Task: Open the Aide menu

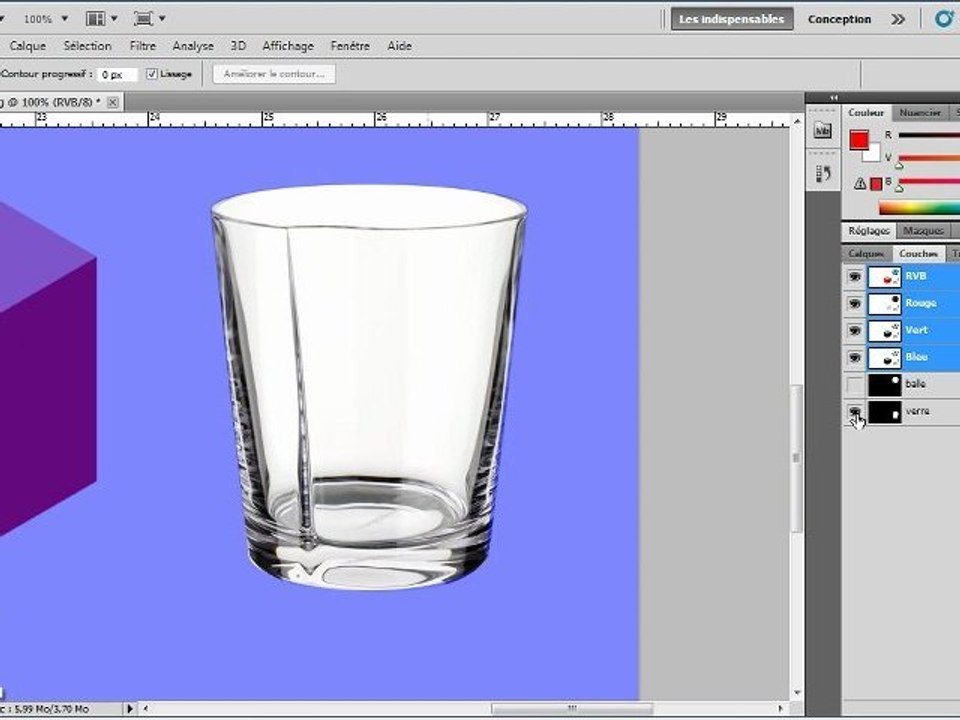Action: pos(399,46)
